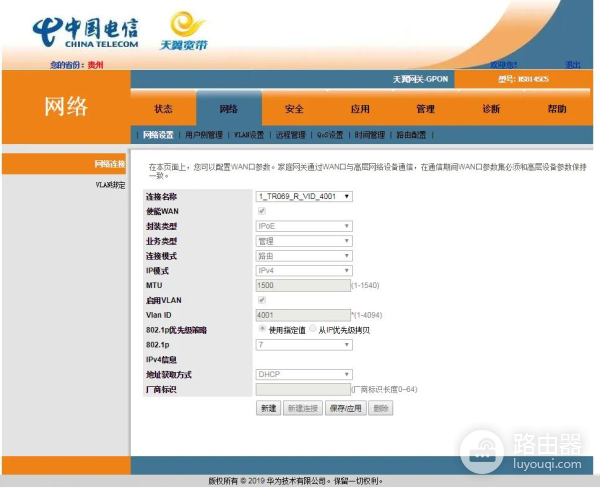Open the IP模式 dropdown
This screenshot has width=600, height=492.
[304, 270]
